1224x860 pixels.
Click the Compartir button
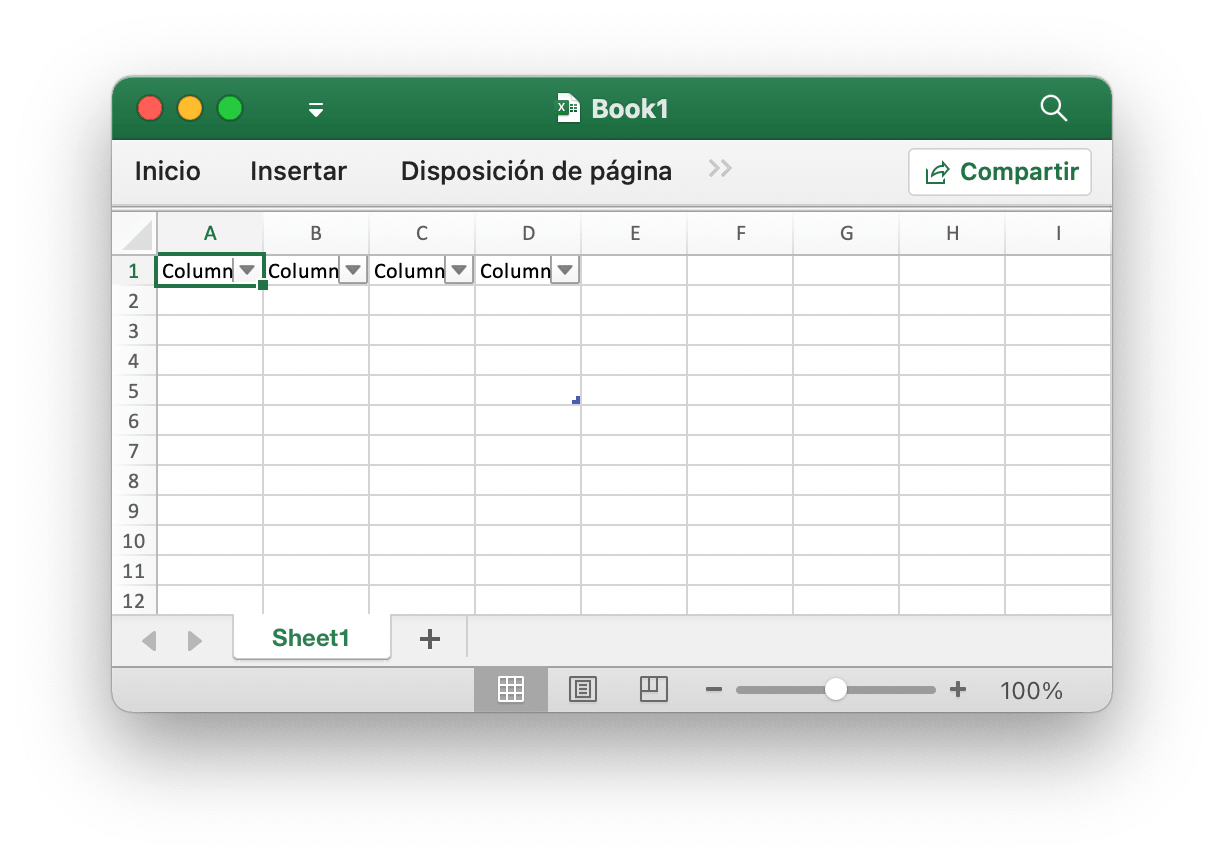(x=1000, y=172)
